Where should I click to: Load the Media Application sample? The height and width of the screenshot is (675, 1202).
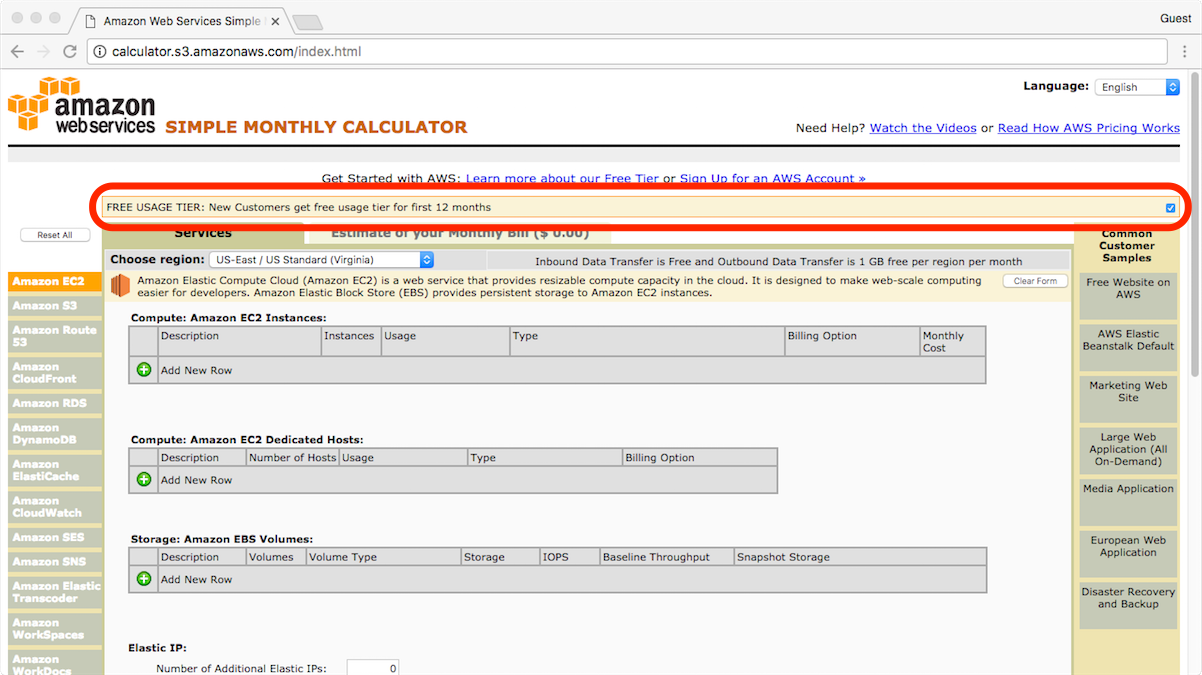coord(1128,502)
